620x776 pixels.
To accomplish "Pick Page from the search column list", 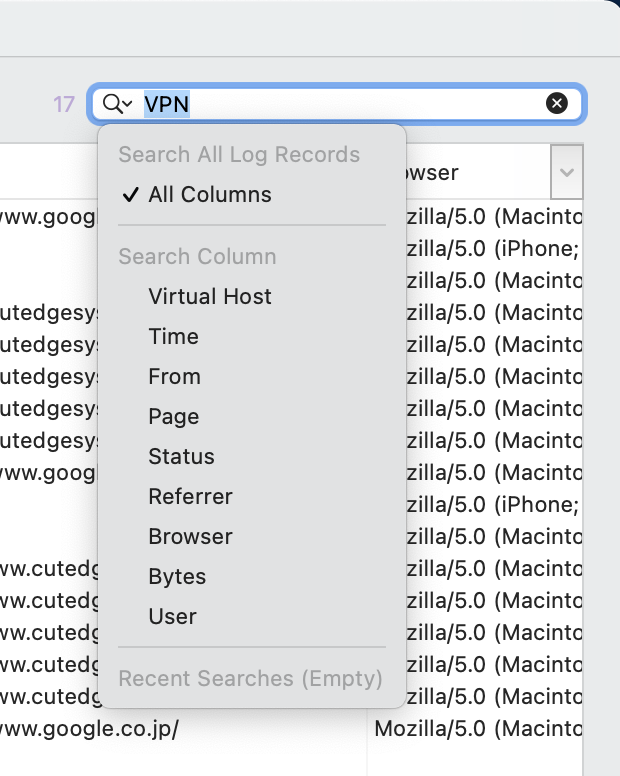I will point(173,416).
